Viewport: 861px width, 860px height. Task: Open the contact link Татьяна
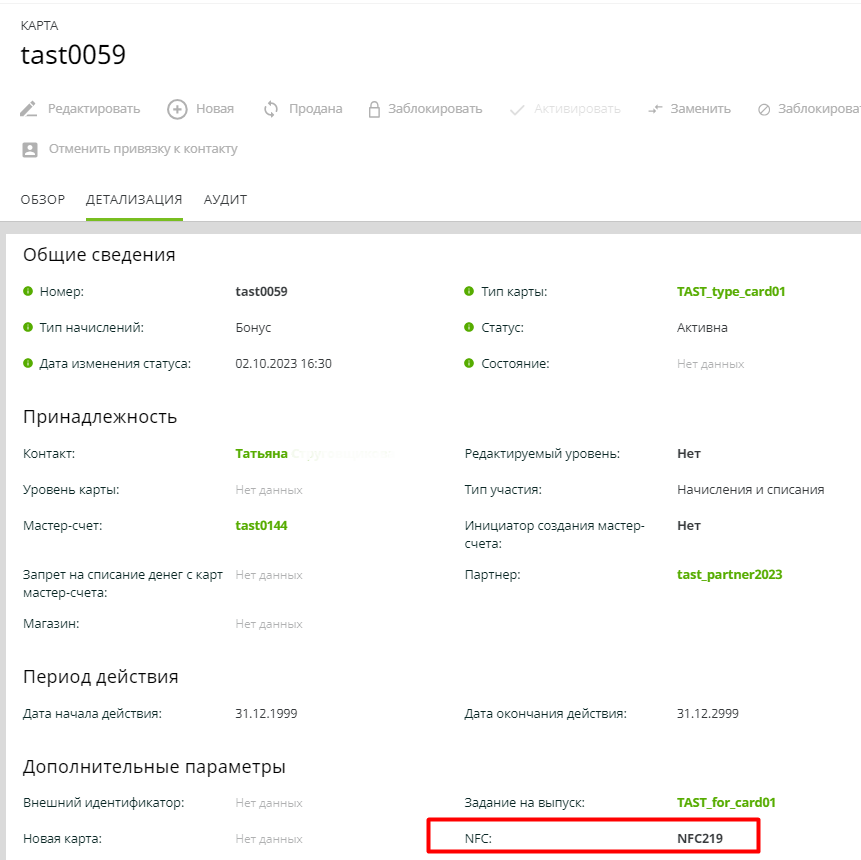point(261,454)
